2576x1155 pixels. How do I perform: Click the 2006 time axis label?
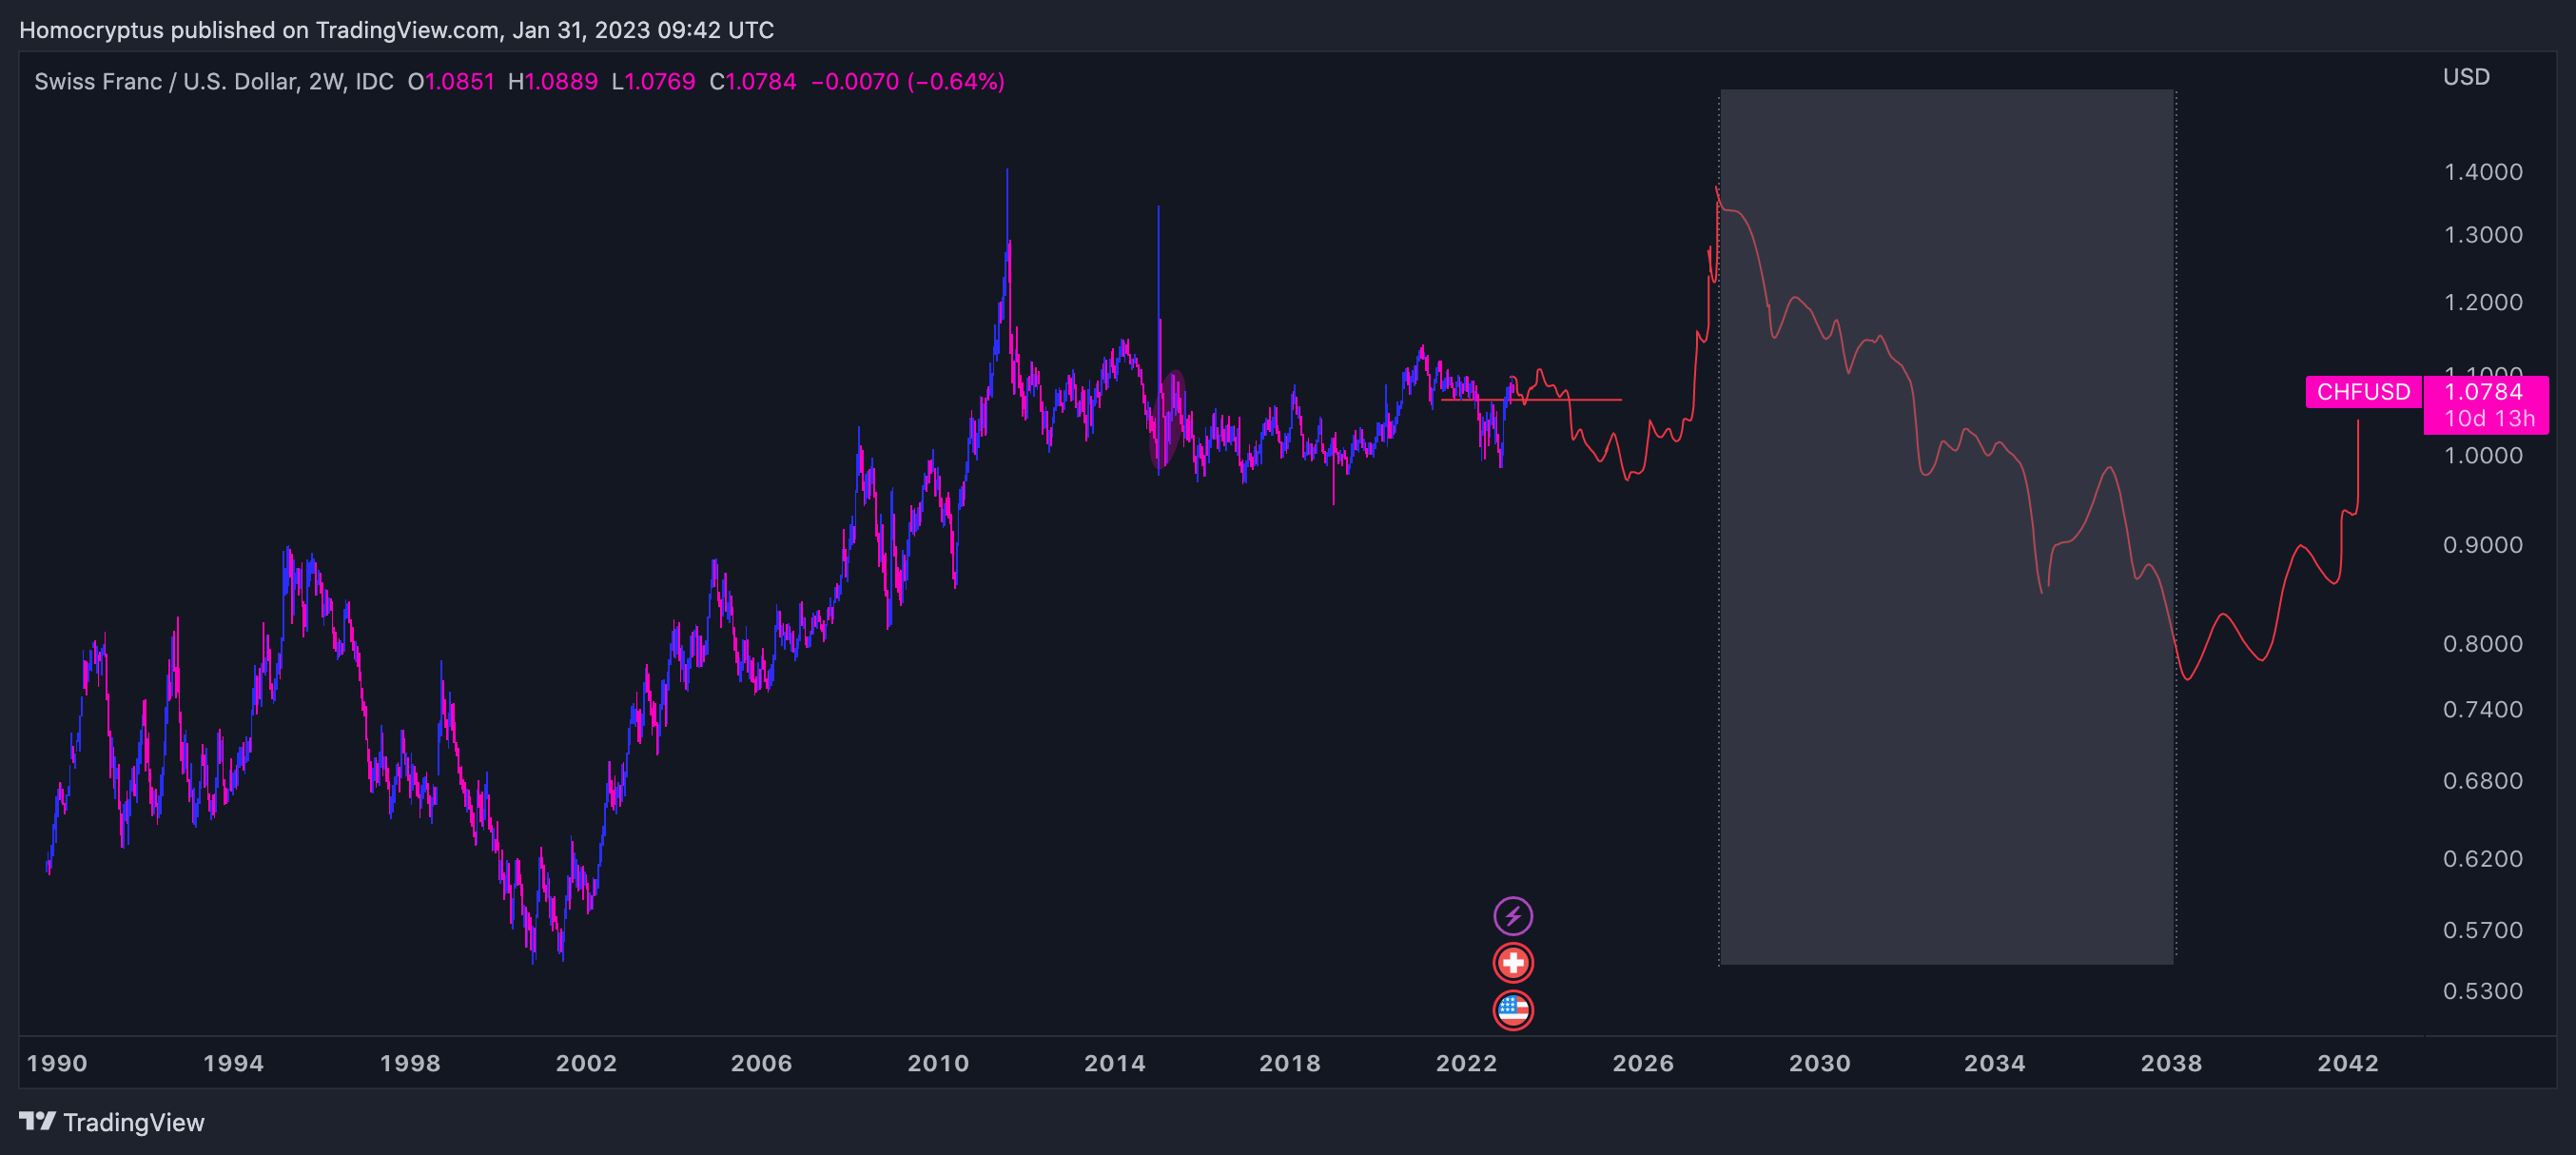[x=761, y=1062]
